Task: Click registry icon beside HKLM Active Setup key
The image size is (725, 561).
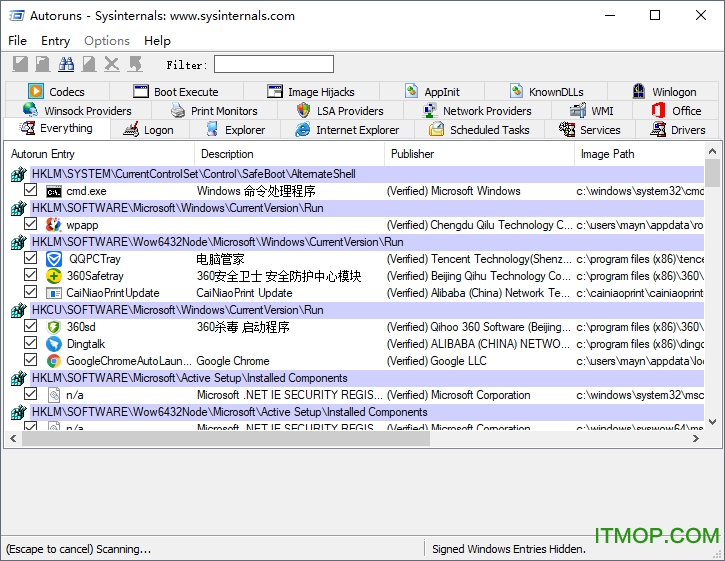Action: click(18, 378)
